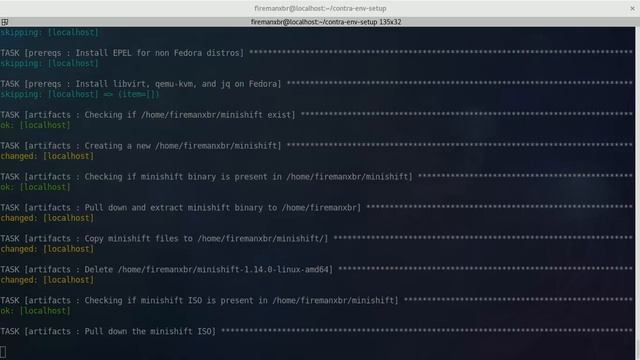Click 'changed: [localhost]' under Delete task
The image size is (640, 360).
pos(47,280)
